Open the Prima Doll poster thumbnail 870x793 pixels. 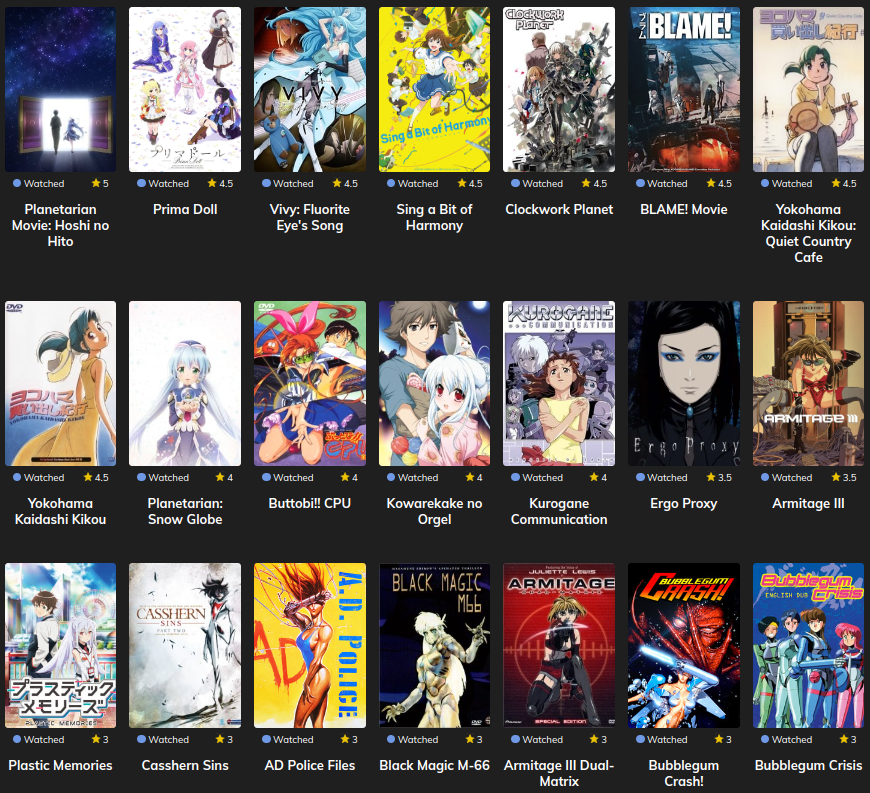point(185,89)
